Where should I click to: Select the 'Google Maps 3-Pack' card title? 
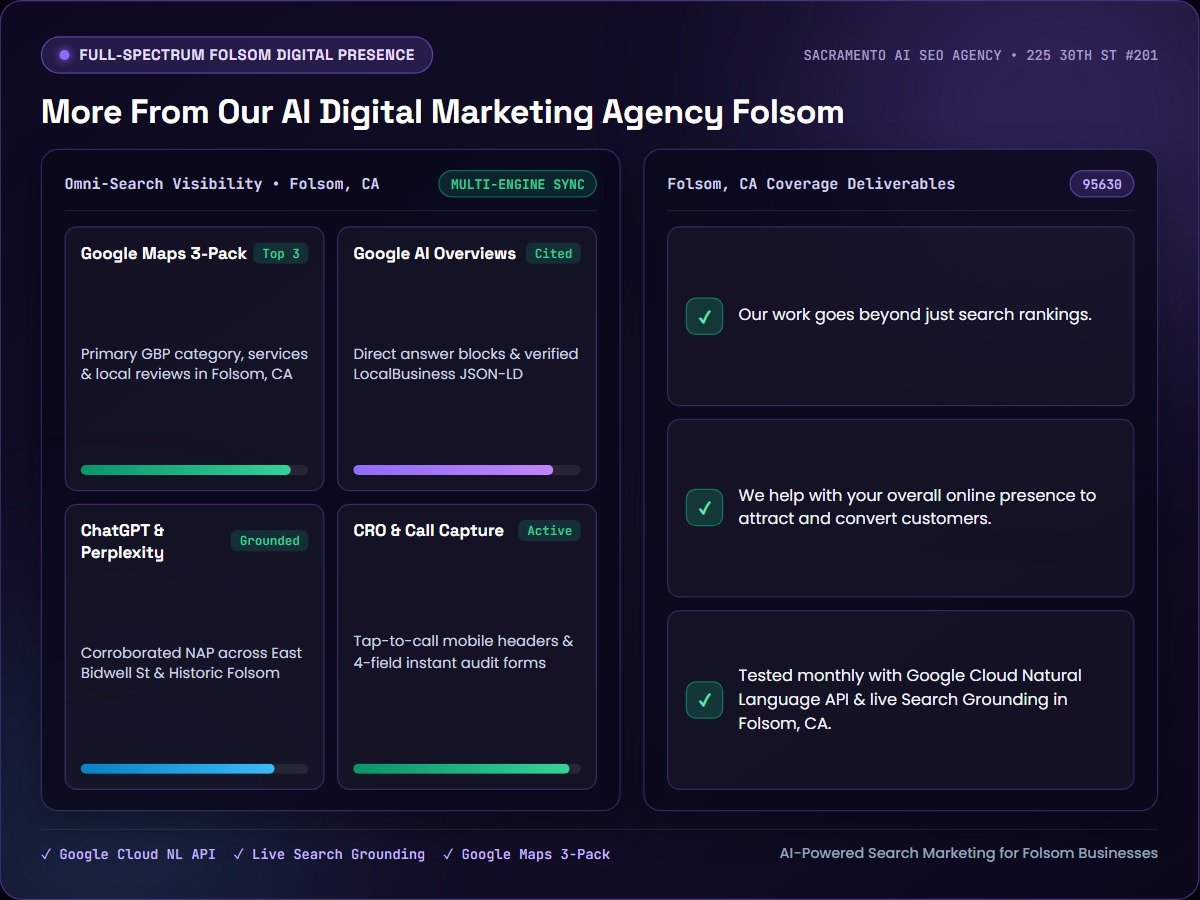coord(164,254)
